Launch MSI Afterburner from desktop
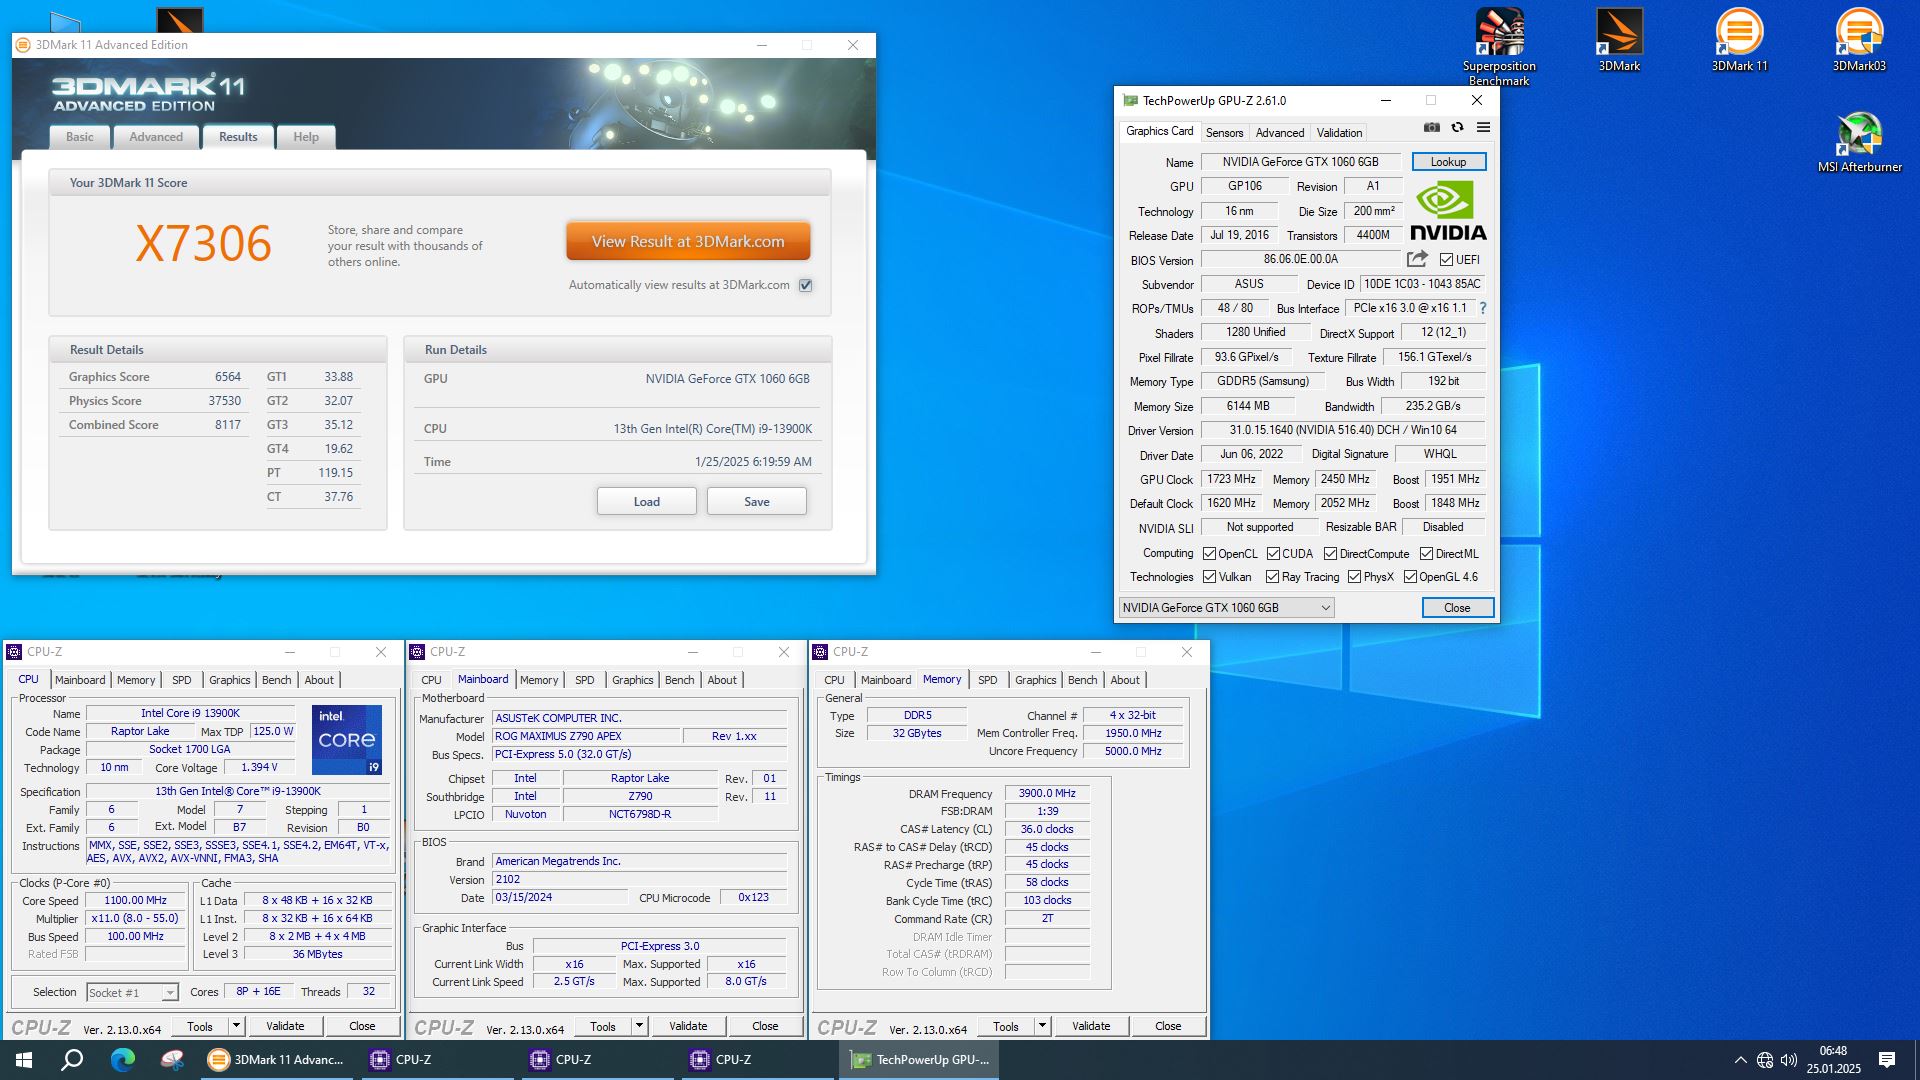The height and width of the screenshot is (1080, 1920). point(1859,143)
